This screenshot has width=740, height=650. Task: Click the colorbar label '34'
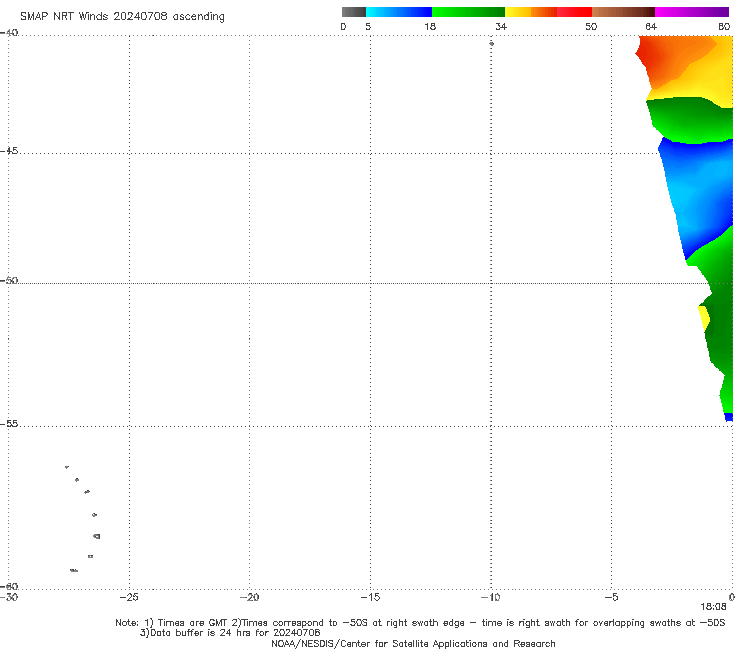501,26
